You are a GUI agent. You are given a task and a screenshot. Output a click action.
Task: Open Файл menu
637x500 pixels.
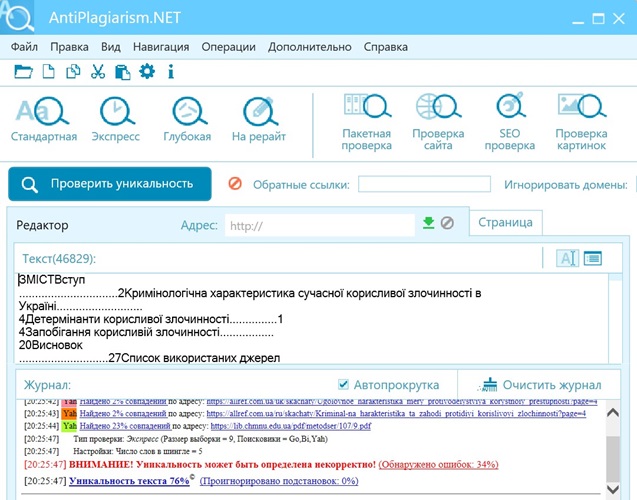[x=24, y=47]
